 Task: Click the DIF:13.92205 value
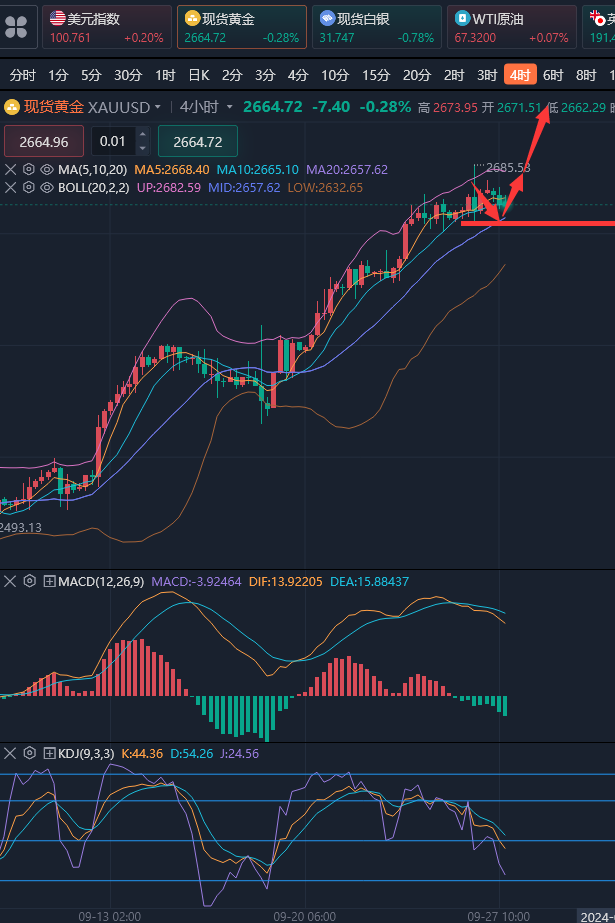[x=285, y=582]
